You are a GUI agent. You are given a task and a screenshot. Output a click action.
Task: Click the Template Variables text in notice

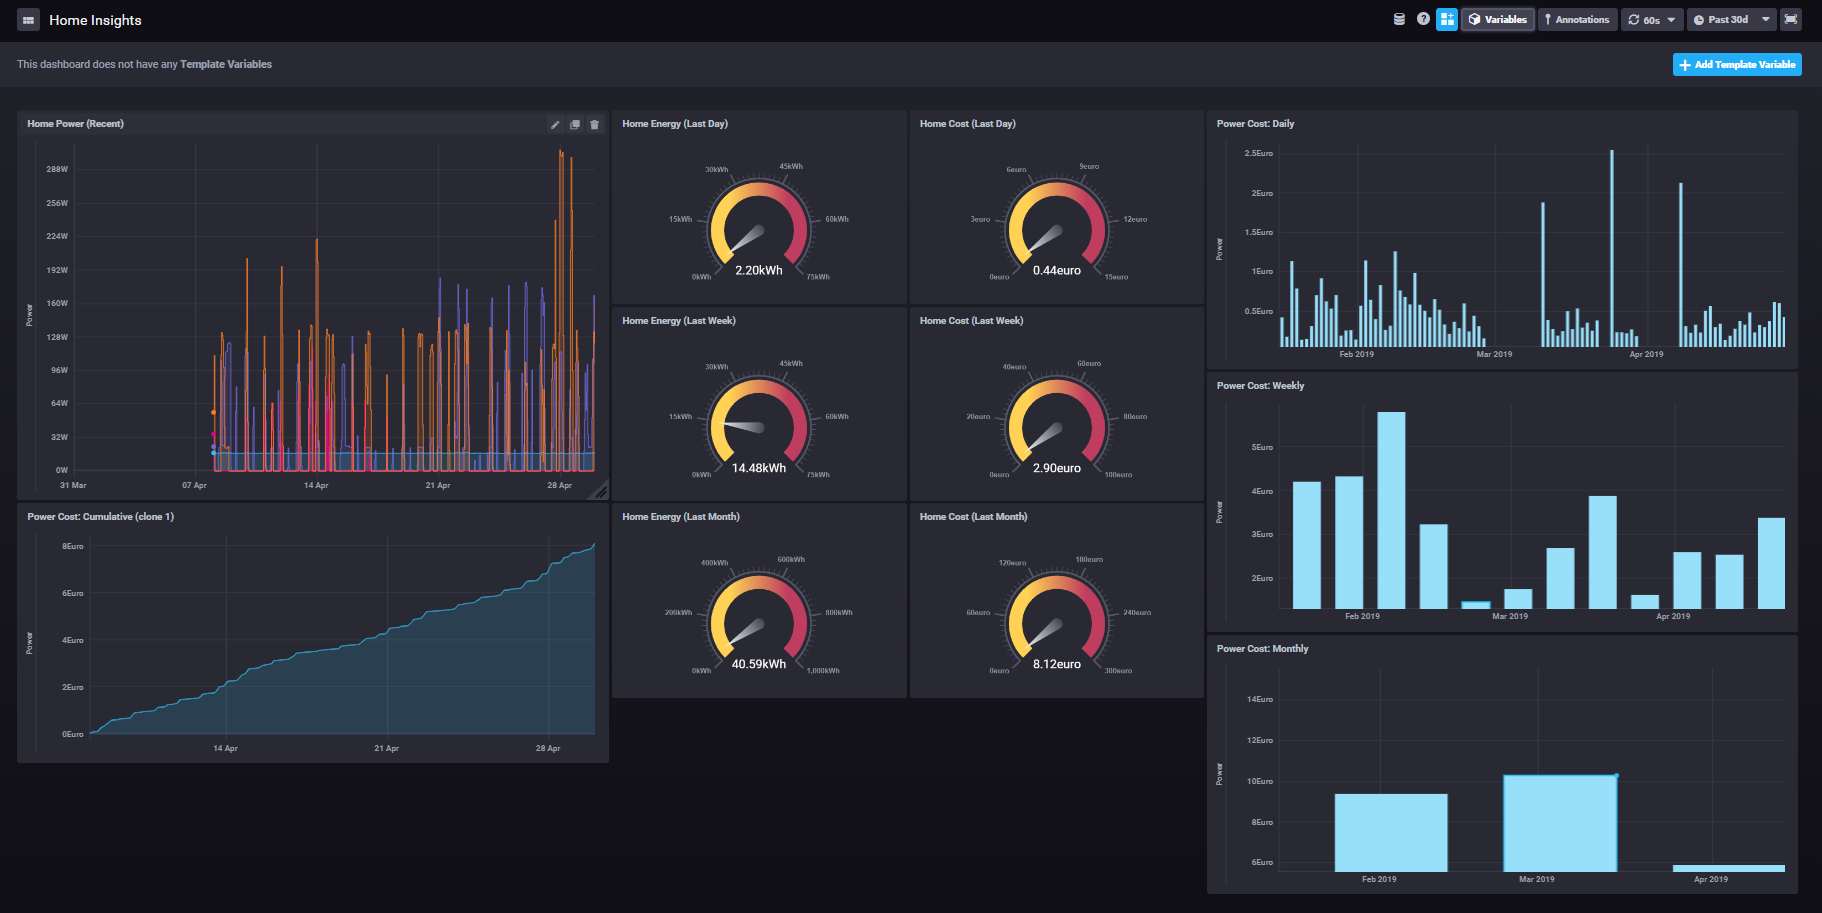click(226, 64)
